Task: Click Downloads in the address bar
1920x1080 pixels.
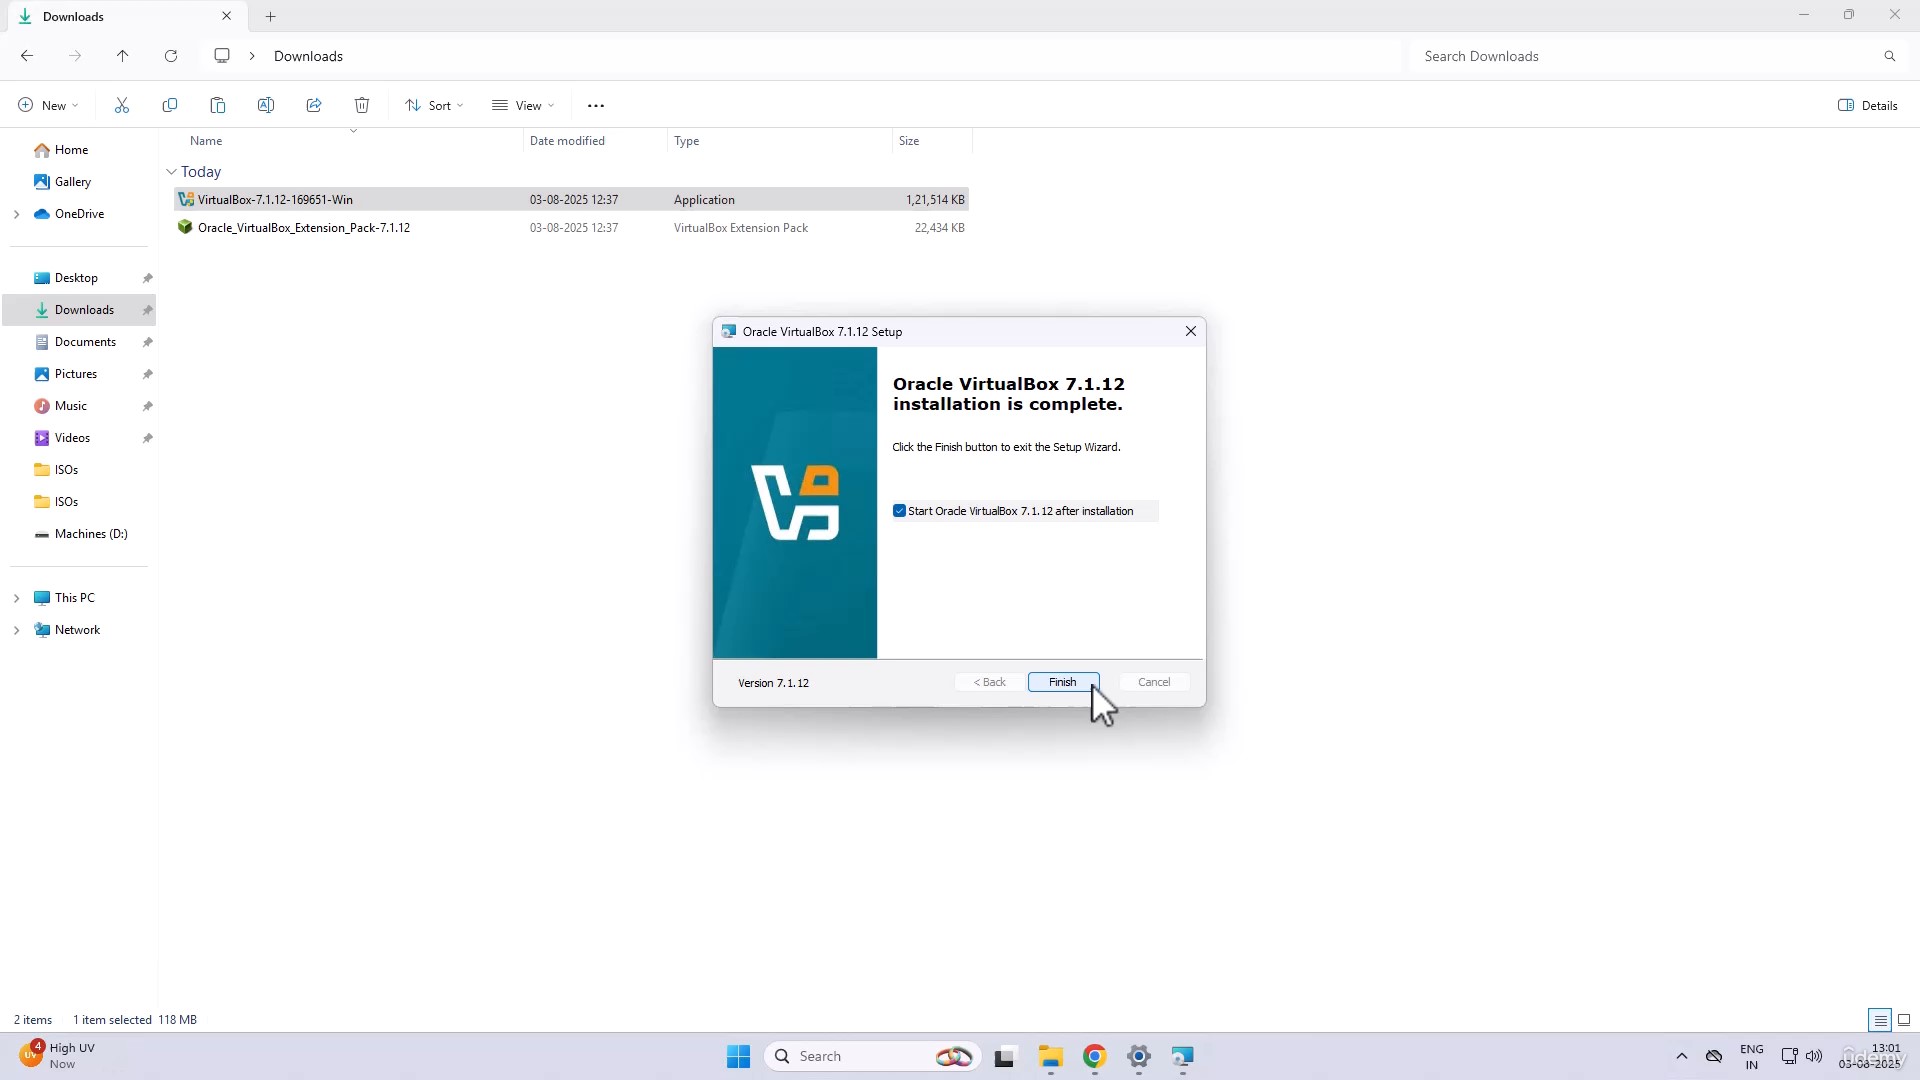Action: coord(308,56)
